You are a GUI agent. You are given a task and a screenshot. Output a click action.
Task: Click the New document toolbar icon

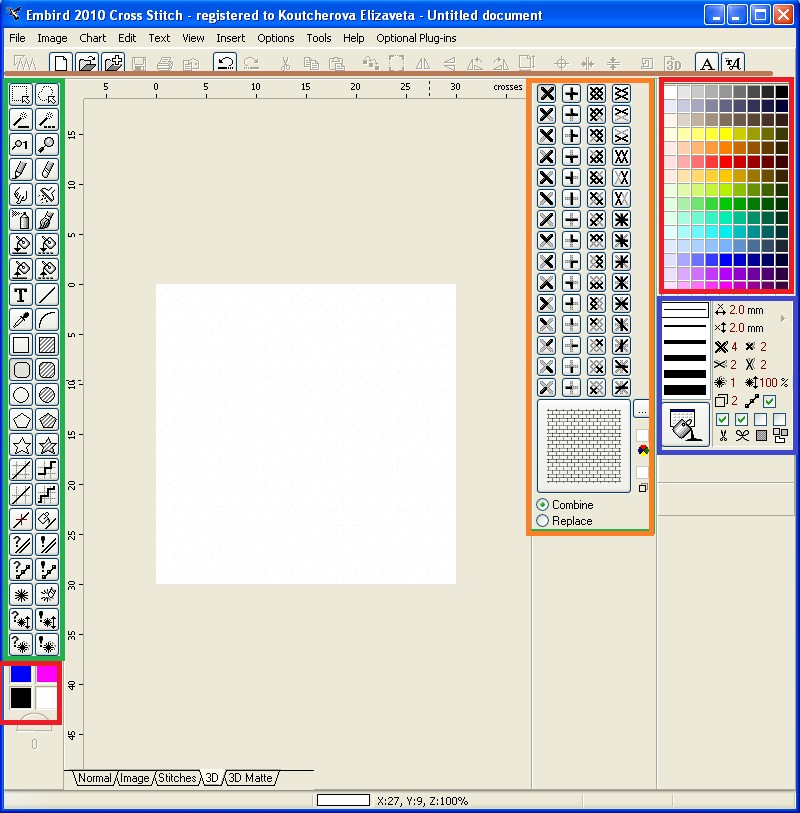click(61, 63)
